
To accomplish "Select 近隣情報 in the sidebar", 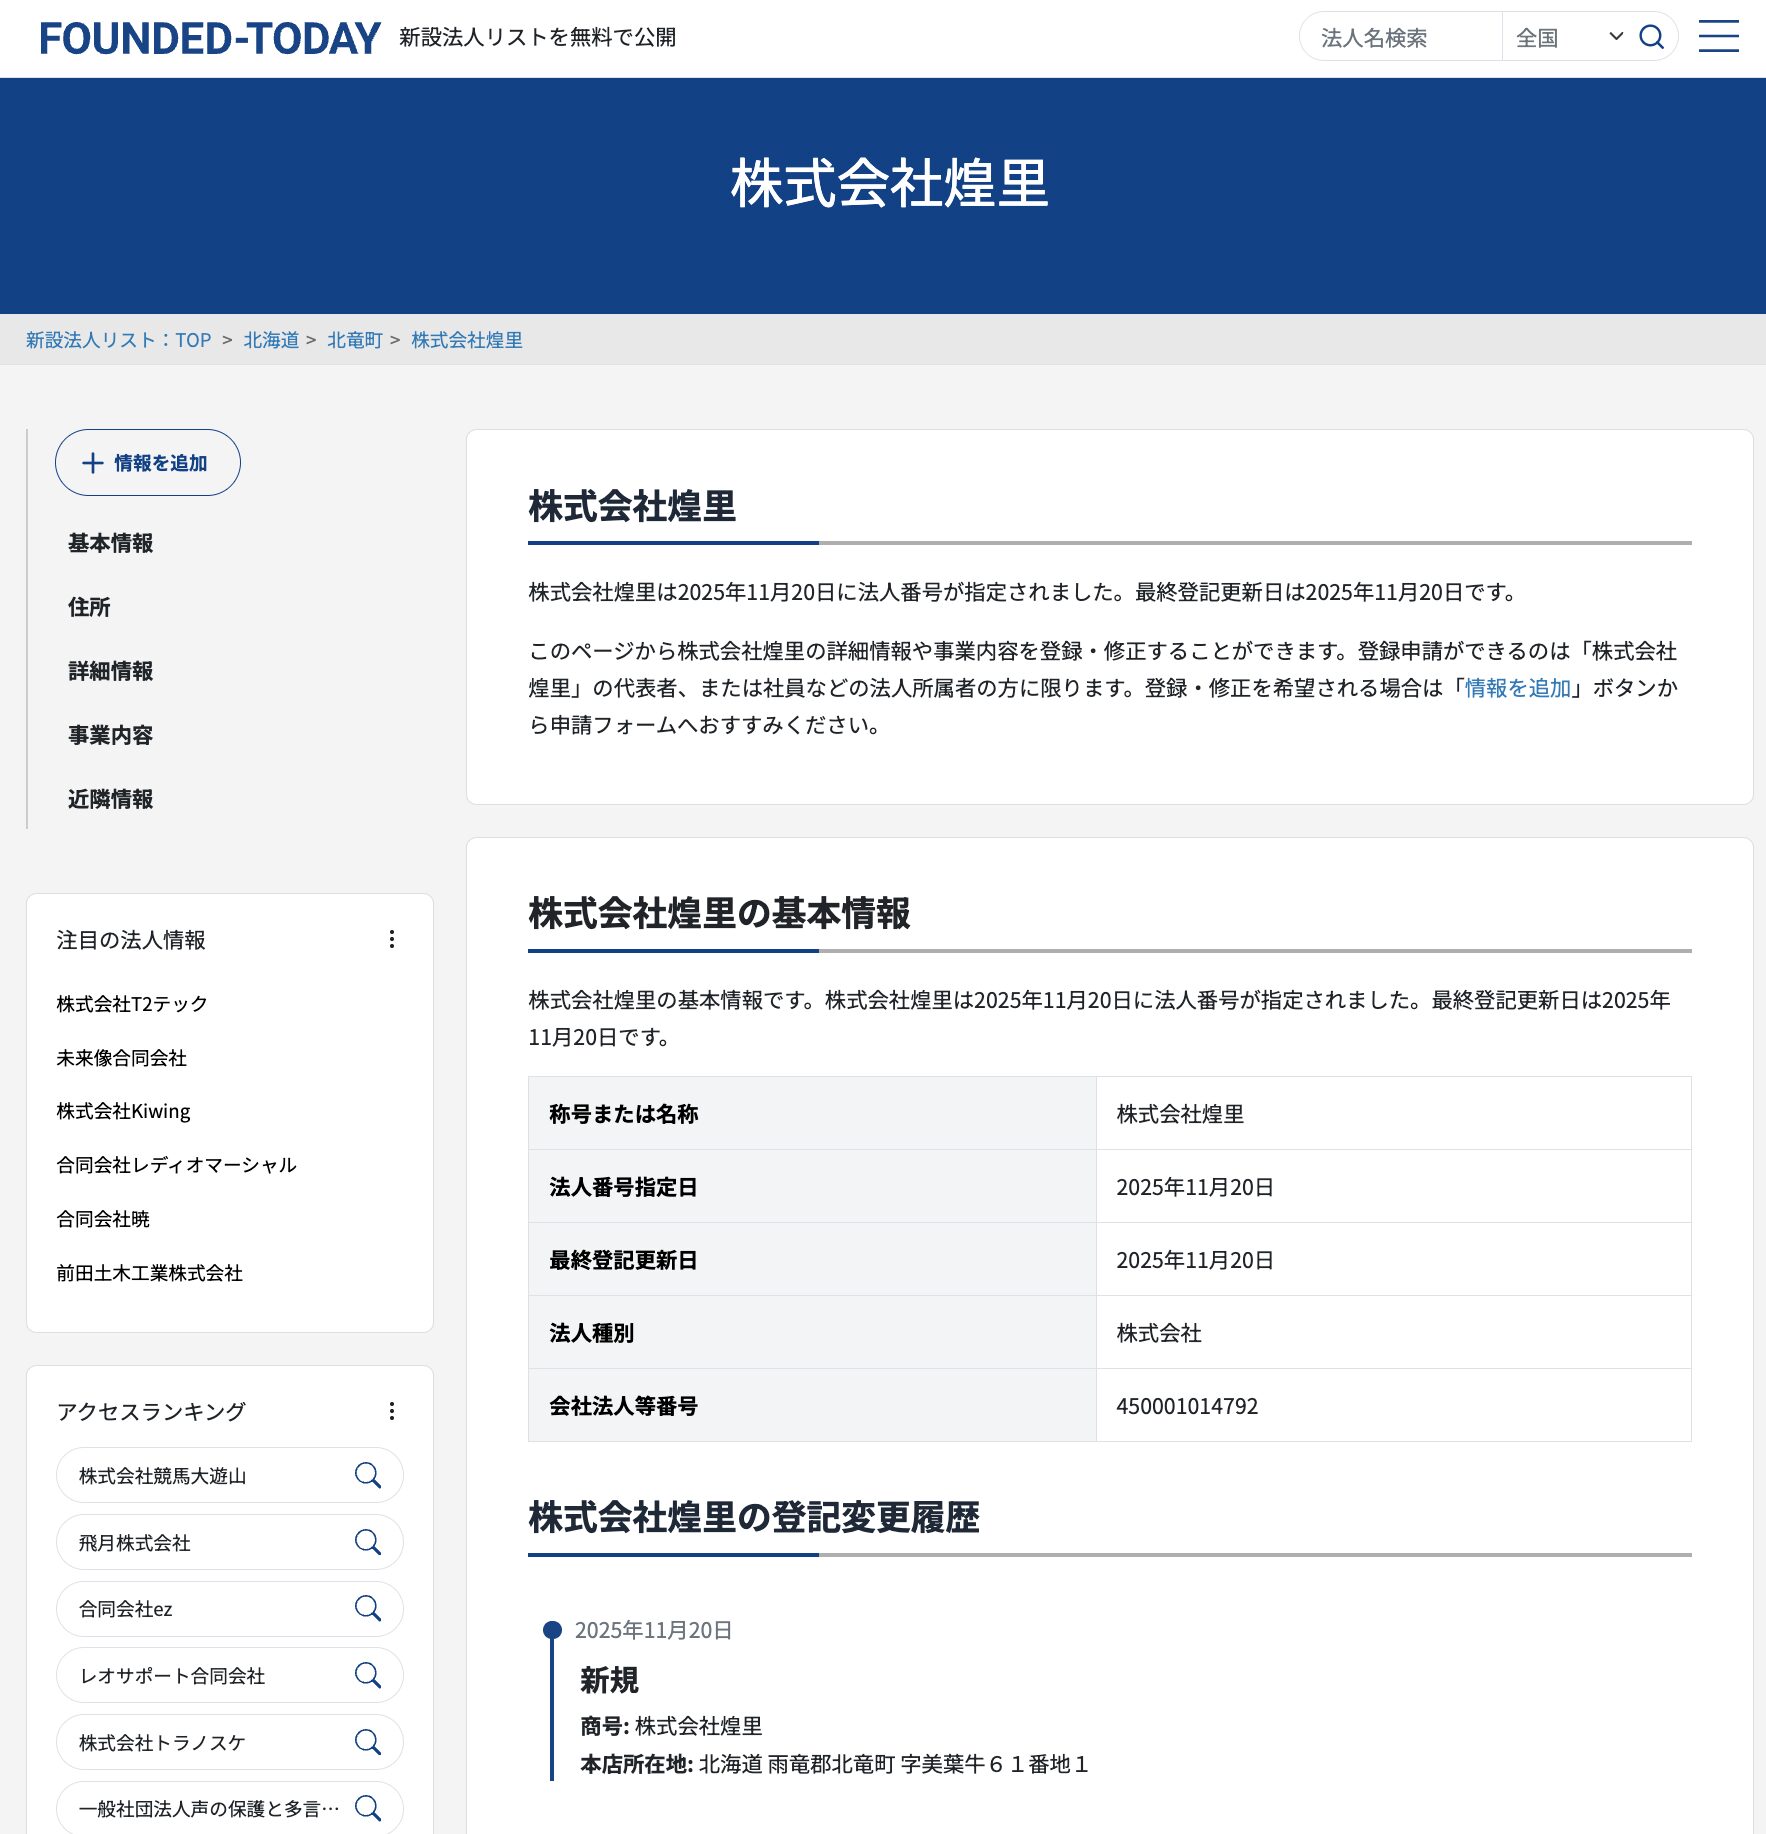I will coord(110,800).
